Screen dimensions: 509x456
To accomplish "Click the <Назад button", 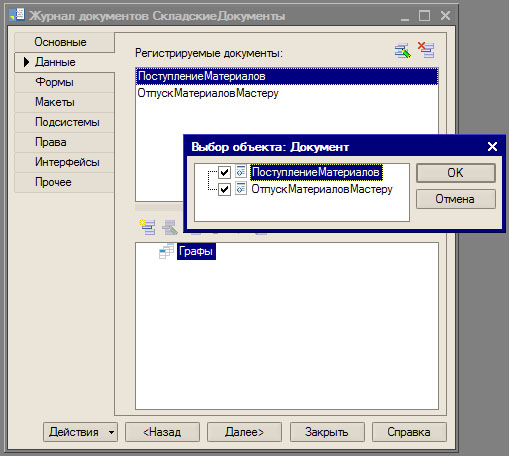I will (x=162, y=432).
